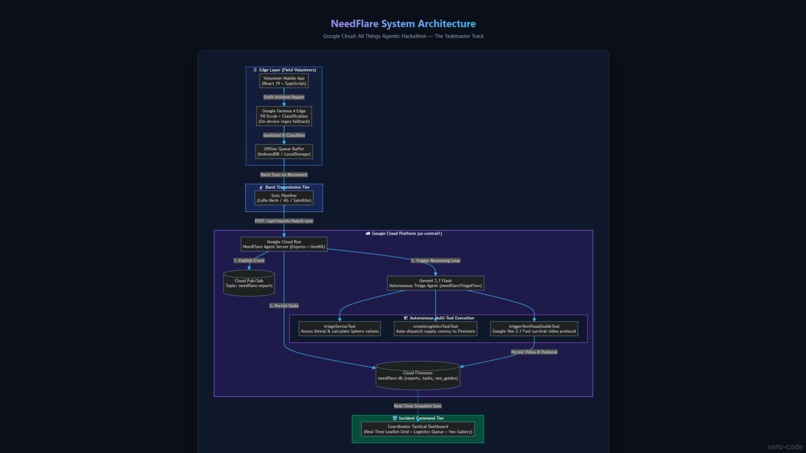
Task: Select the Volunteer Mobile App node
Action: click(284, 81)
